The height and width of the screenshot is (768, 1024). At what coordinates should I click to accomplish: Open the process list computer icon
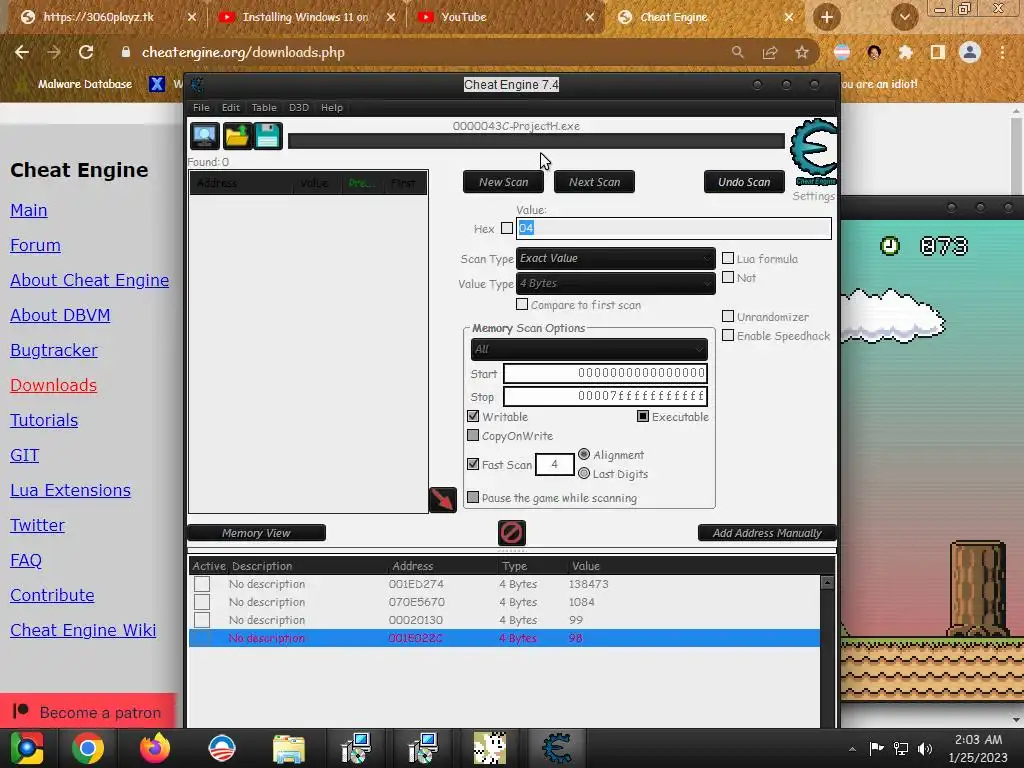pyautogui.click(x=204, y=136)
